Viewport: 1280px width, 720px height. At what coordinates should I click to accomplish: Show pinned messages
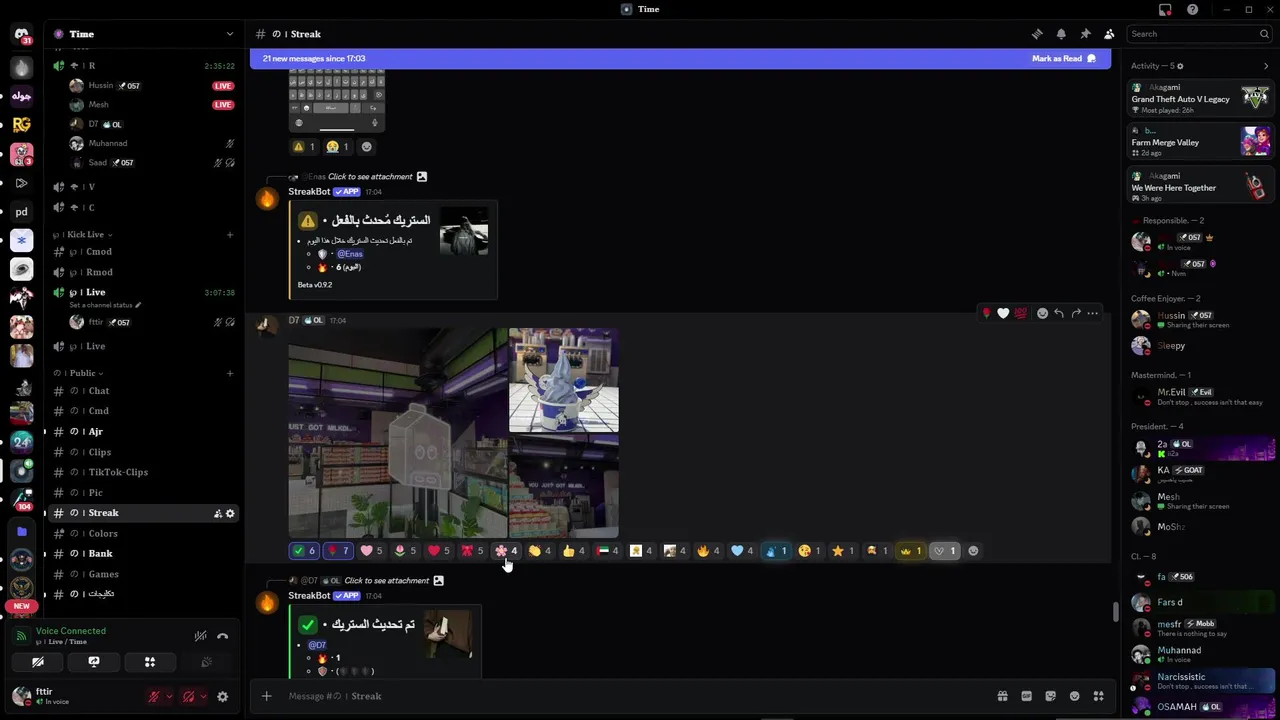1085,34
